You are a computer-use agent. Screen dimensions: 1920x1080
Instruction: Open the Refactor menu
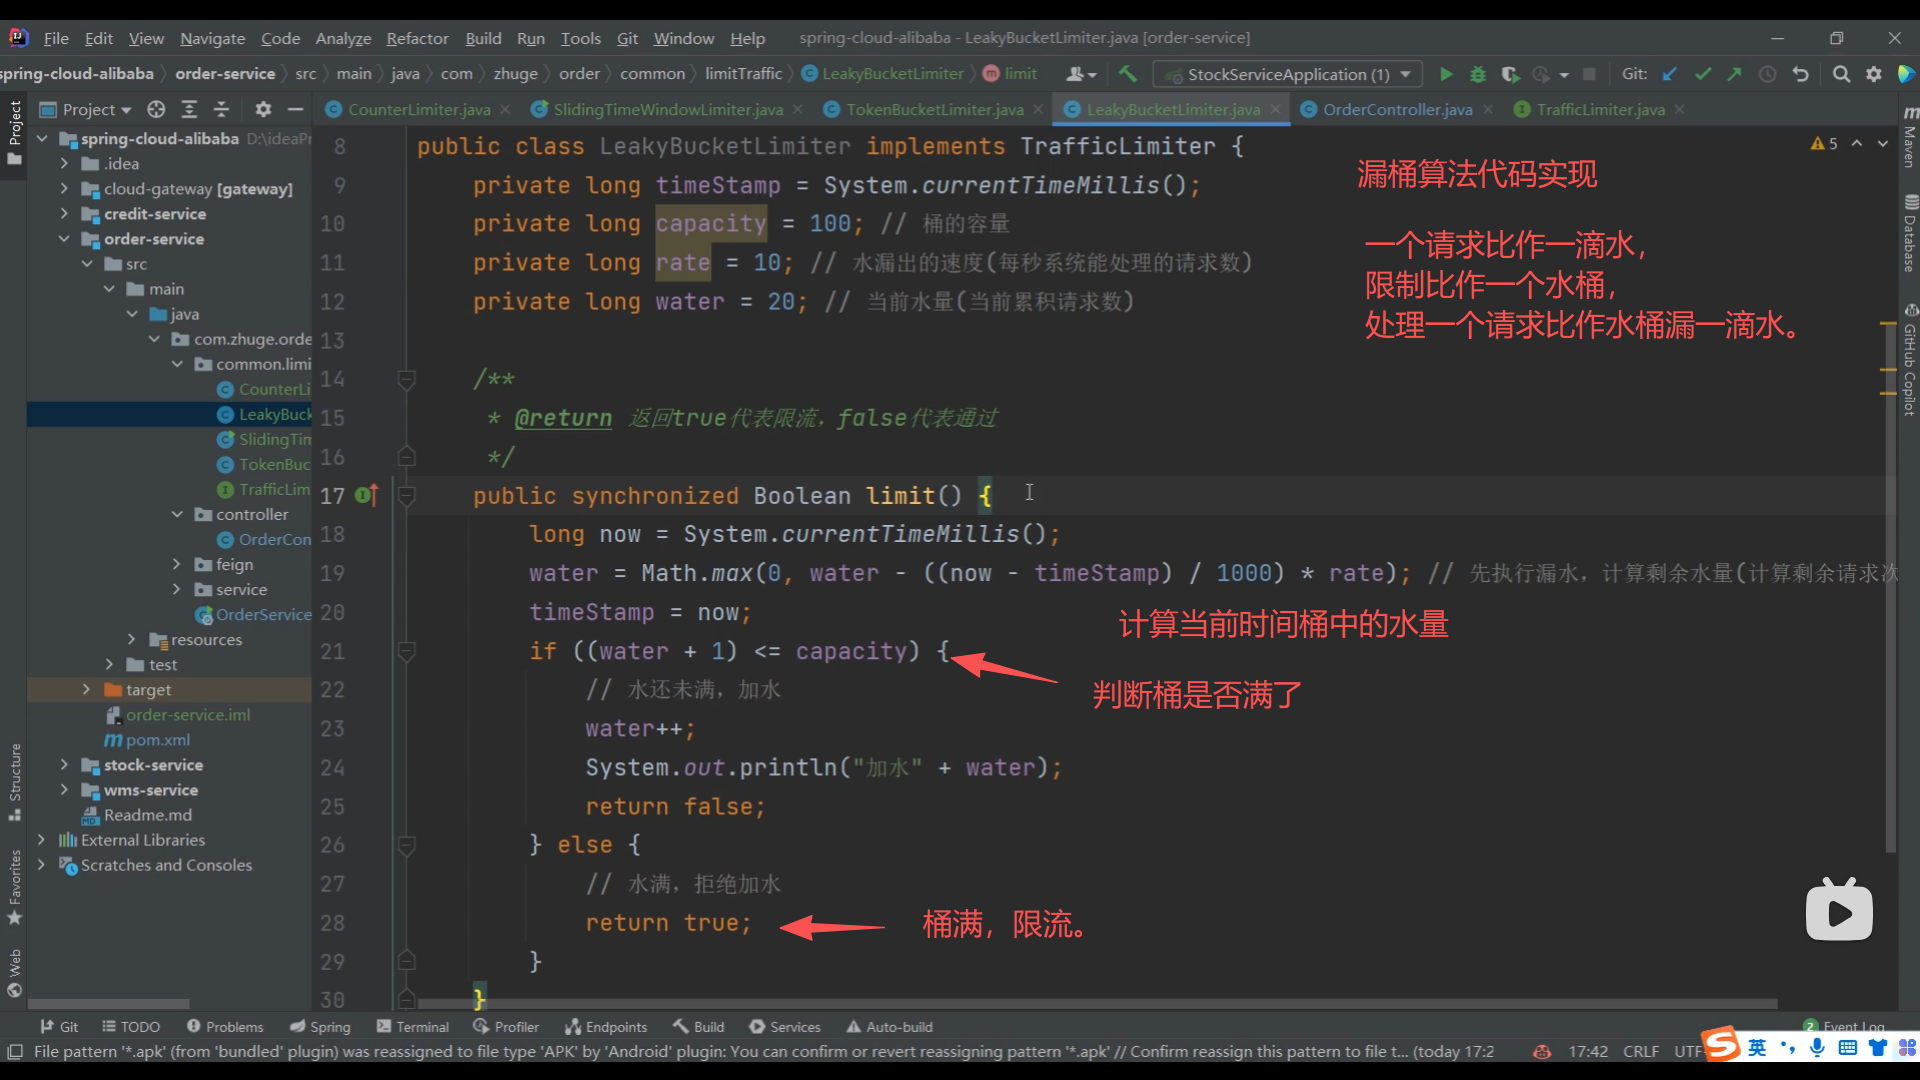(x=417, y=38)
